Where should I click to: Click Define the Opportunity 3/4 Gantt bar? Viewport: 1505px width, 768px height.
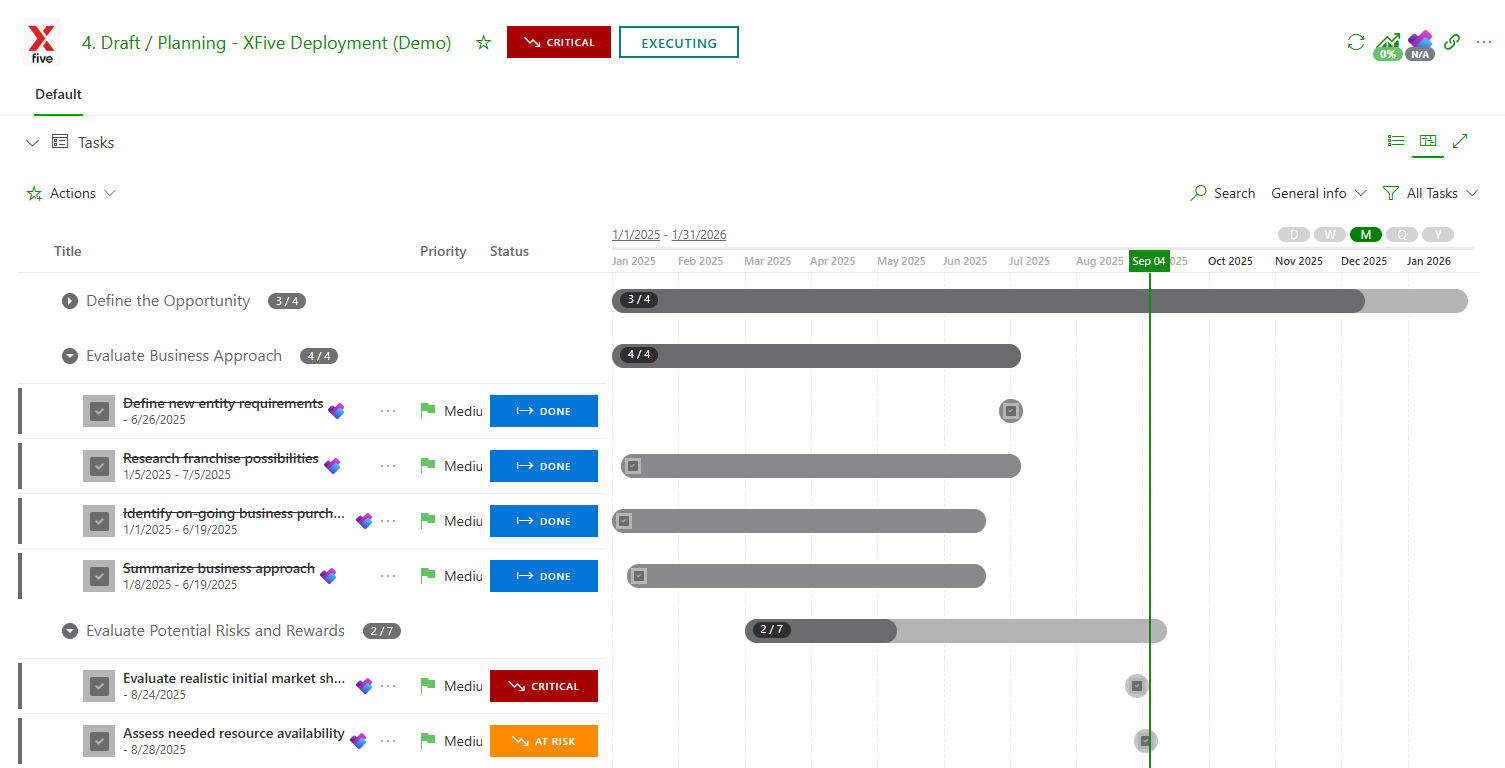(1040, 301)
